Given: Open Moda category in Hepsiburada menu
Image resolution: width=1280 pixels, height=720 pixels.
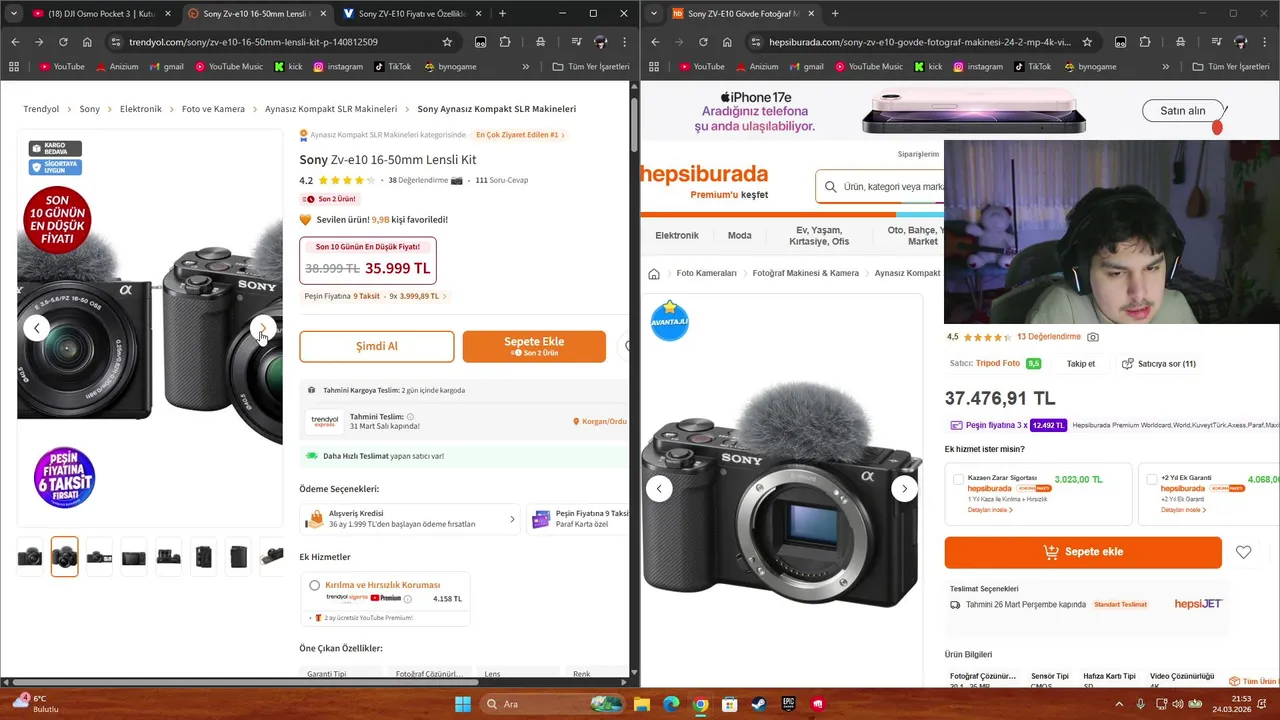Looking at the screenshot, I should point(739,235).
